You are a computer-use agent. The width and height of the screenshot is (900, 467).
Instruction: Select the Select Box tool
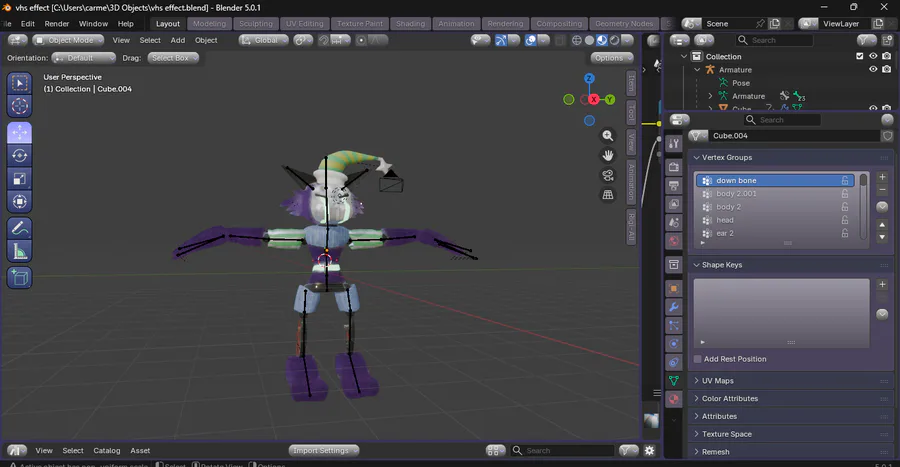(x=20, y=83)
